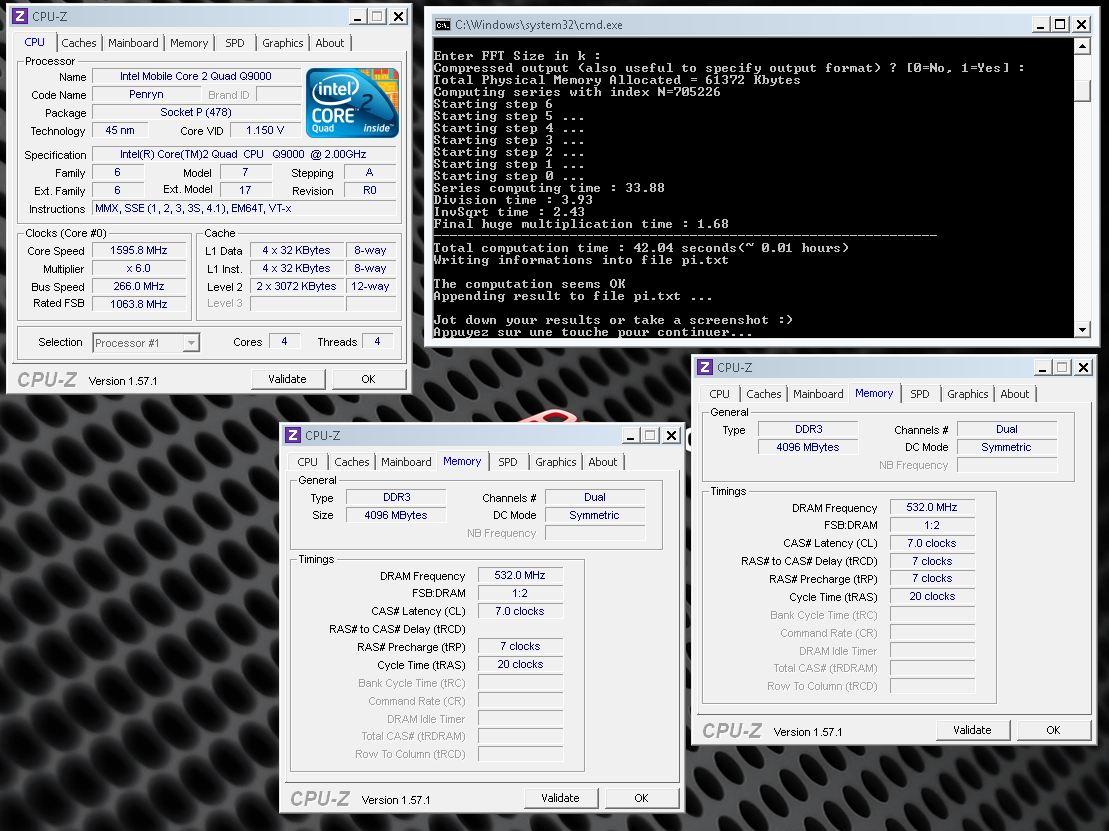1109x831 pixels.
Task: Click Core VID value 1.150 V
Action: tap(265, 130)
